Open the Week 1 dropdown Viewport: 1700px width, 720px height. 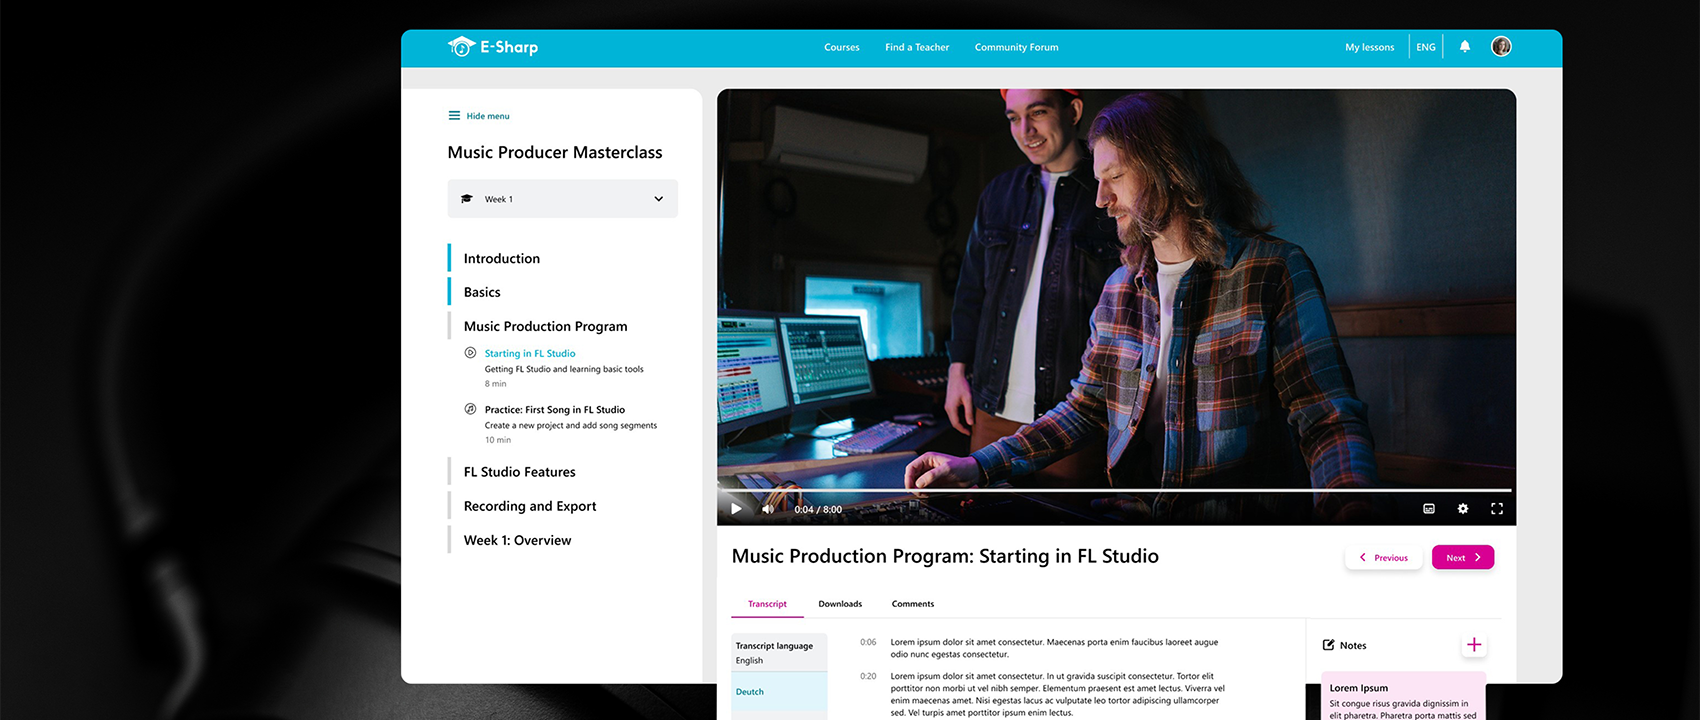click(x=562, y=199)
